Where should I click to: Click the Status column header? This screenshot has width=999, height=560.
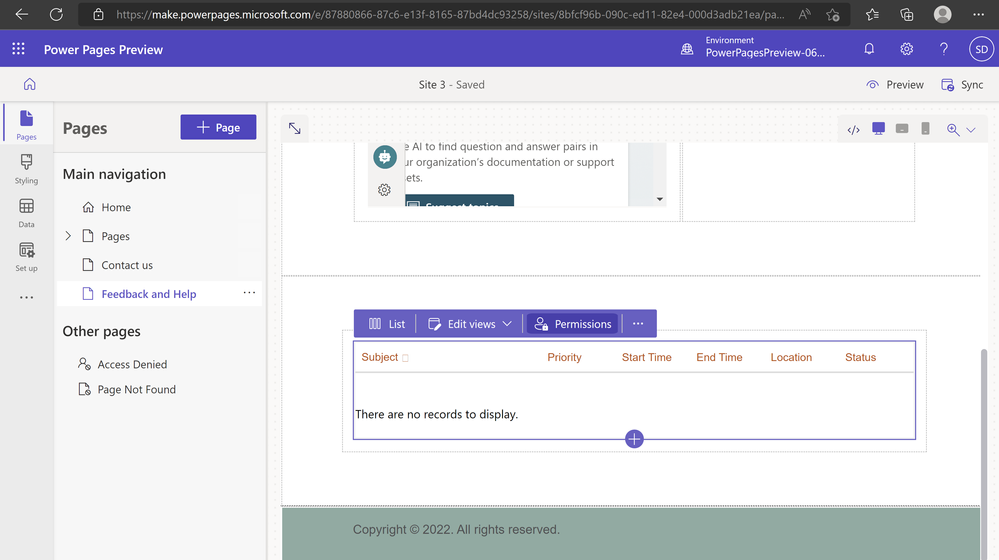coord(860,357)
